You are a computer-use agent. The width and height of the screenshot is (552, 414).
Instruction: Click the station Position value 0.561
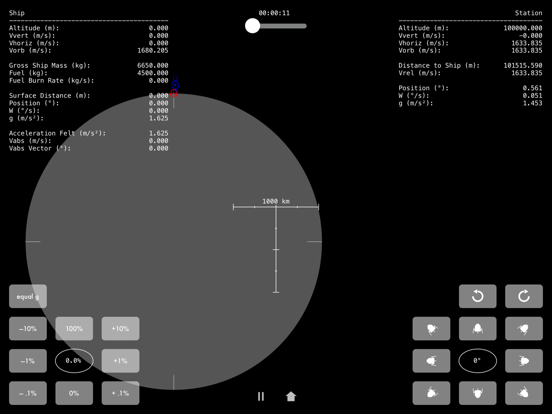tap(532, 88)
